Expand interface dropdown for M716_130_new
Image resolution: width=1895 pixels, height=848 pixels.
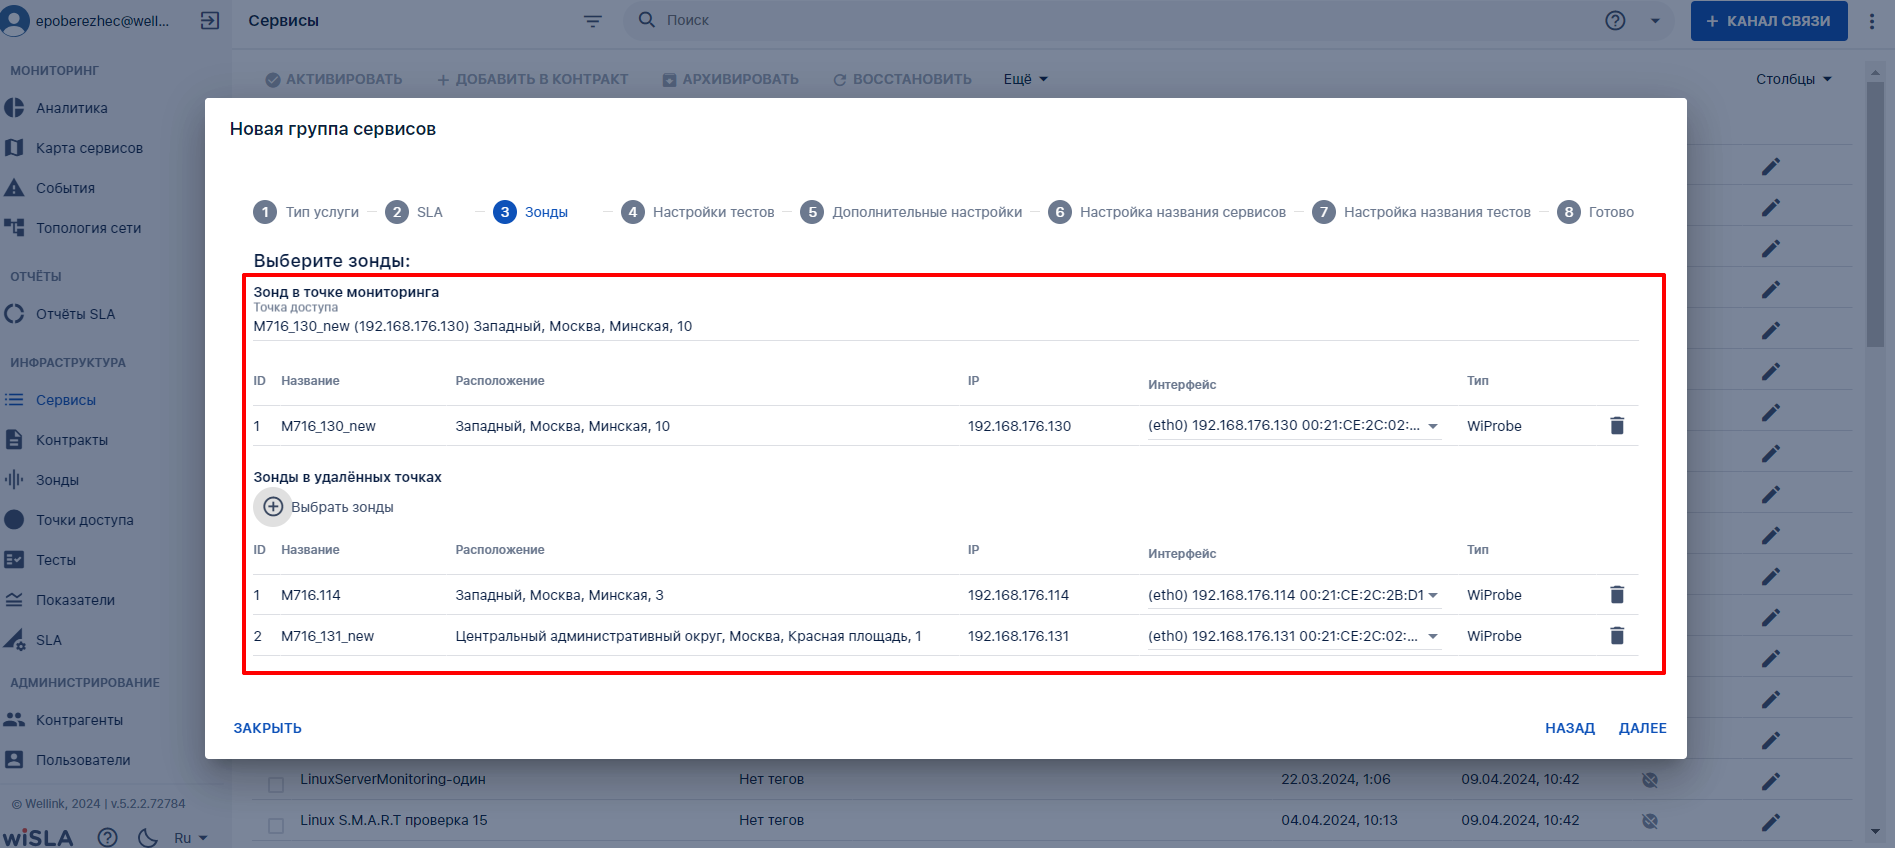pos(1433,426)
